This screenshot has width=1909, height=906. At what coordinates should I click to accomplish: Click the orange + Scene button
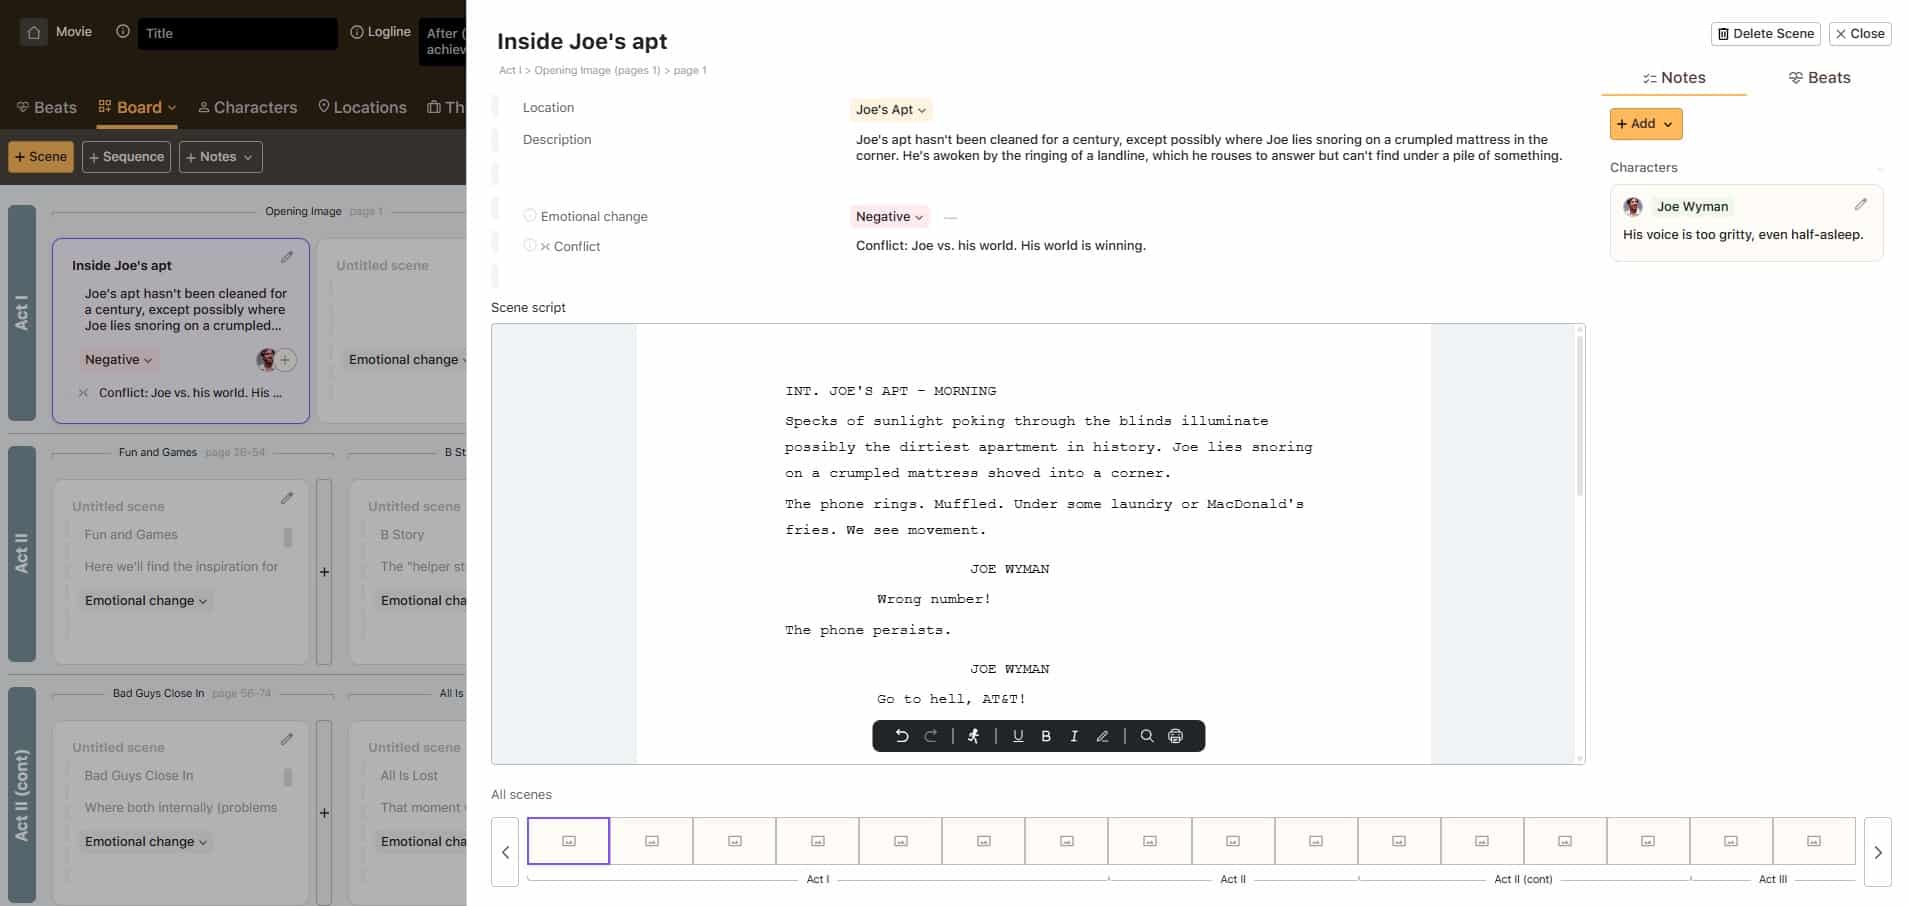coord(41,157)
